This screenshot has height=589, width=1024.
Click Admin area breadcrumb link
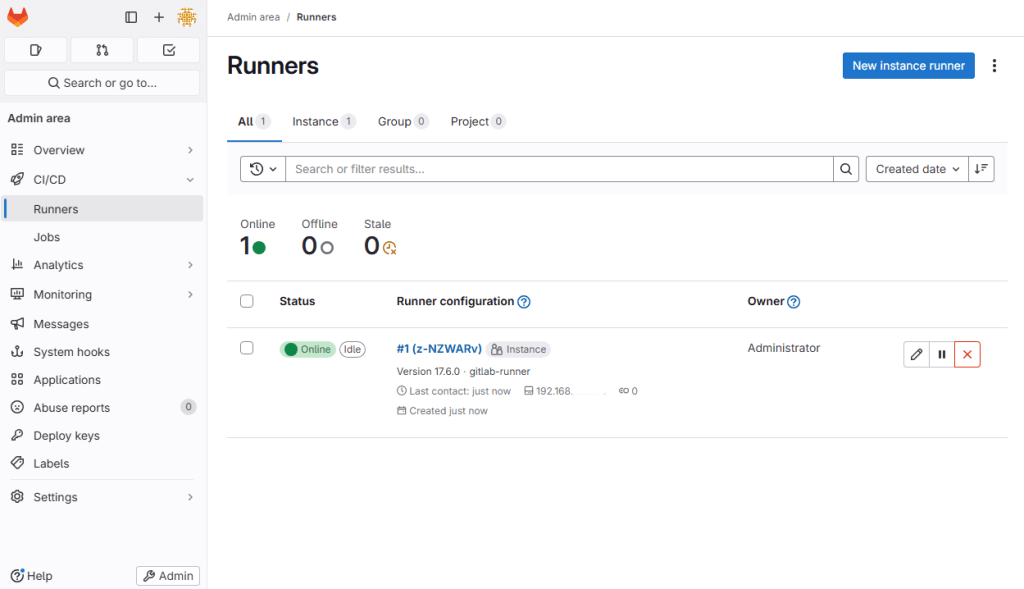(253, 17)
